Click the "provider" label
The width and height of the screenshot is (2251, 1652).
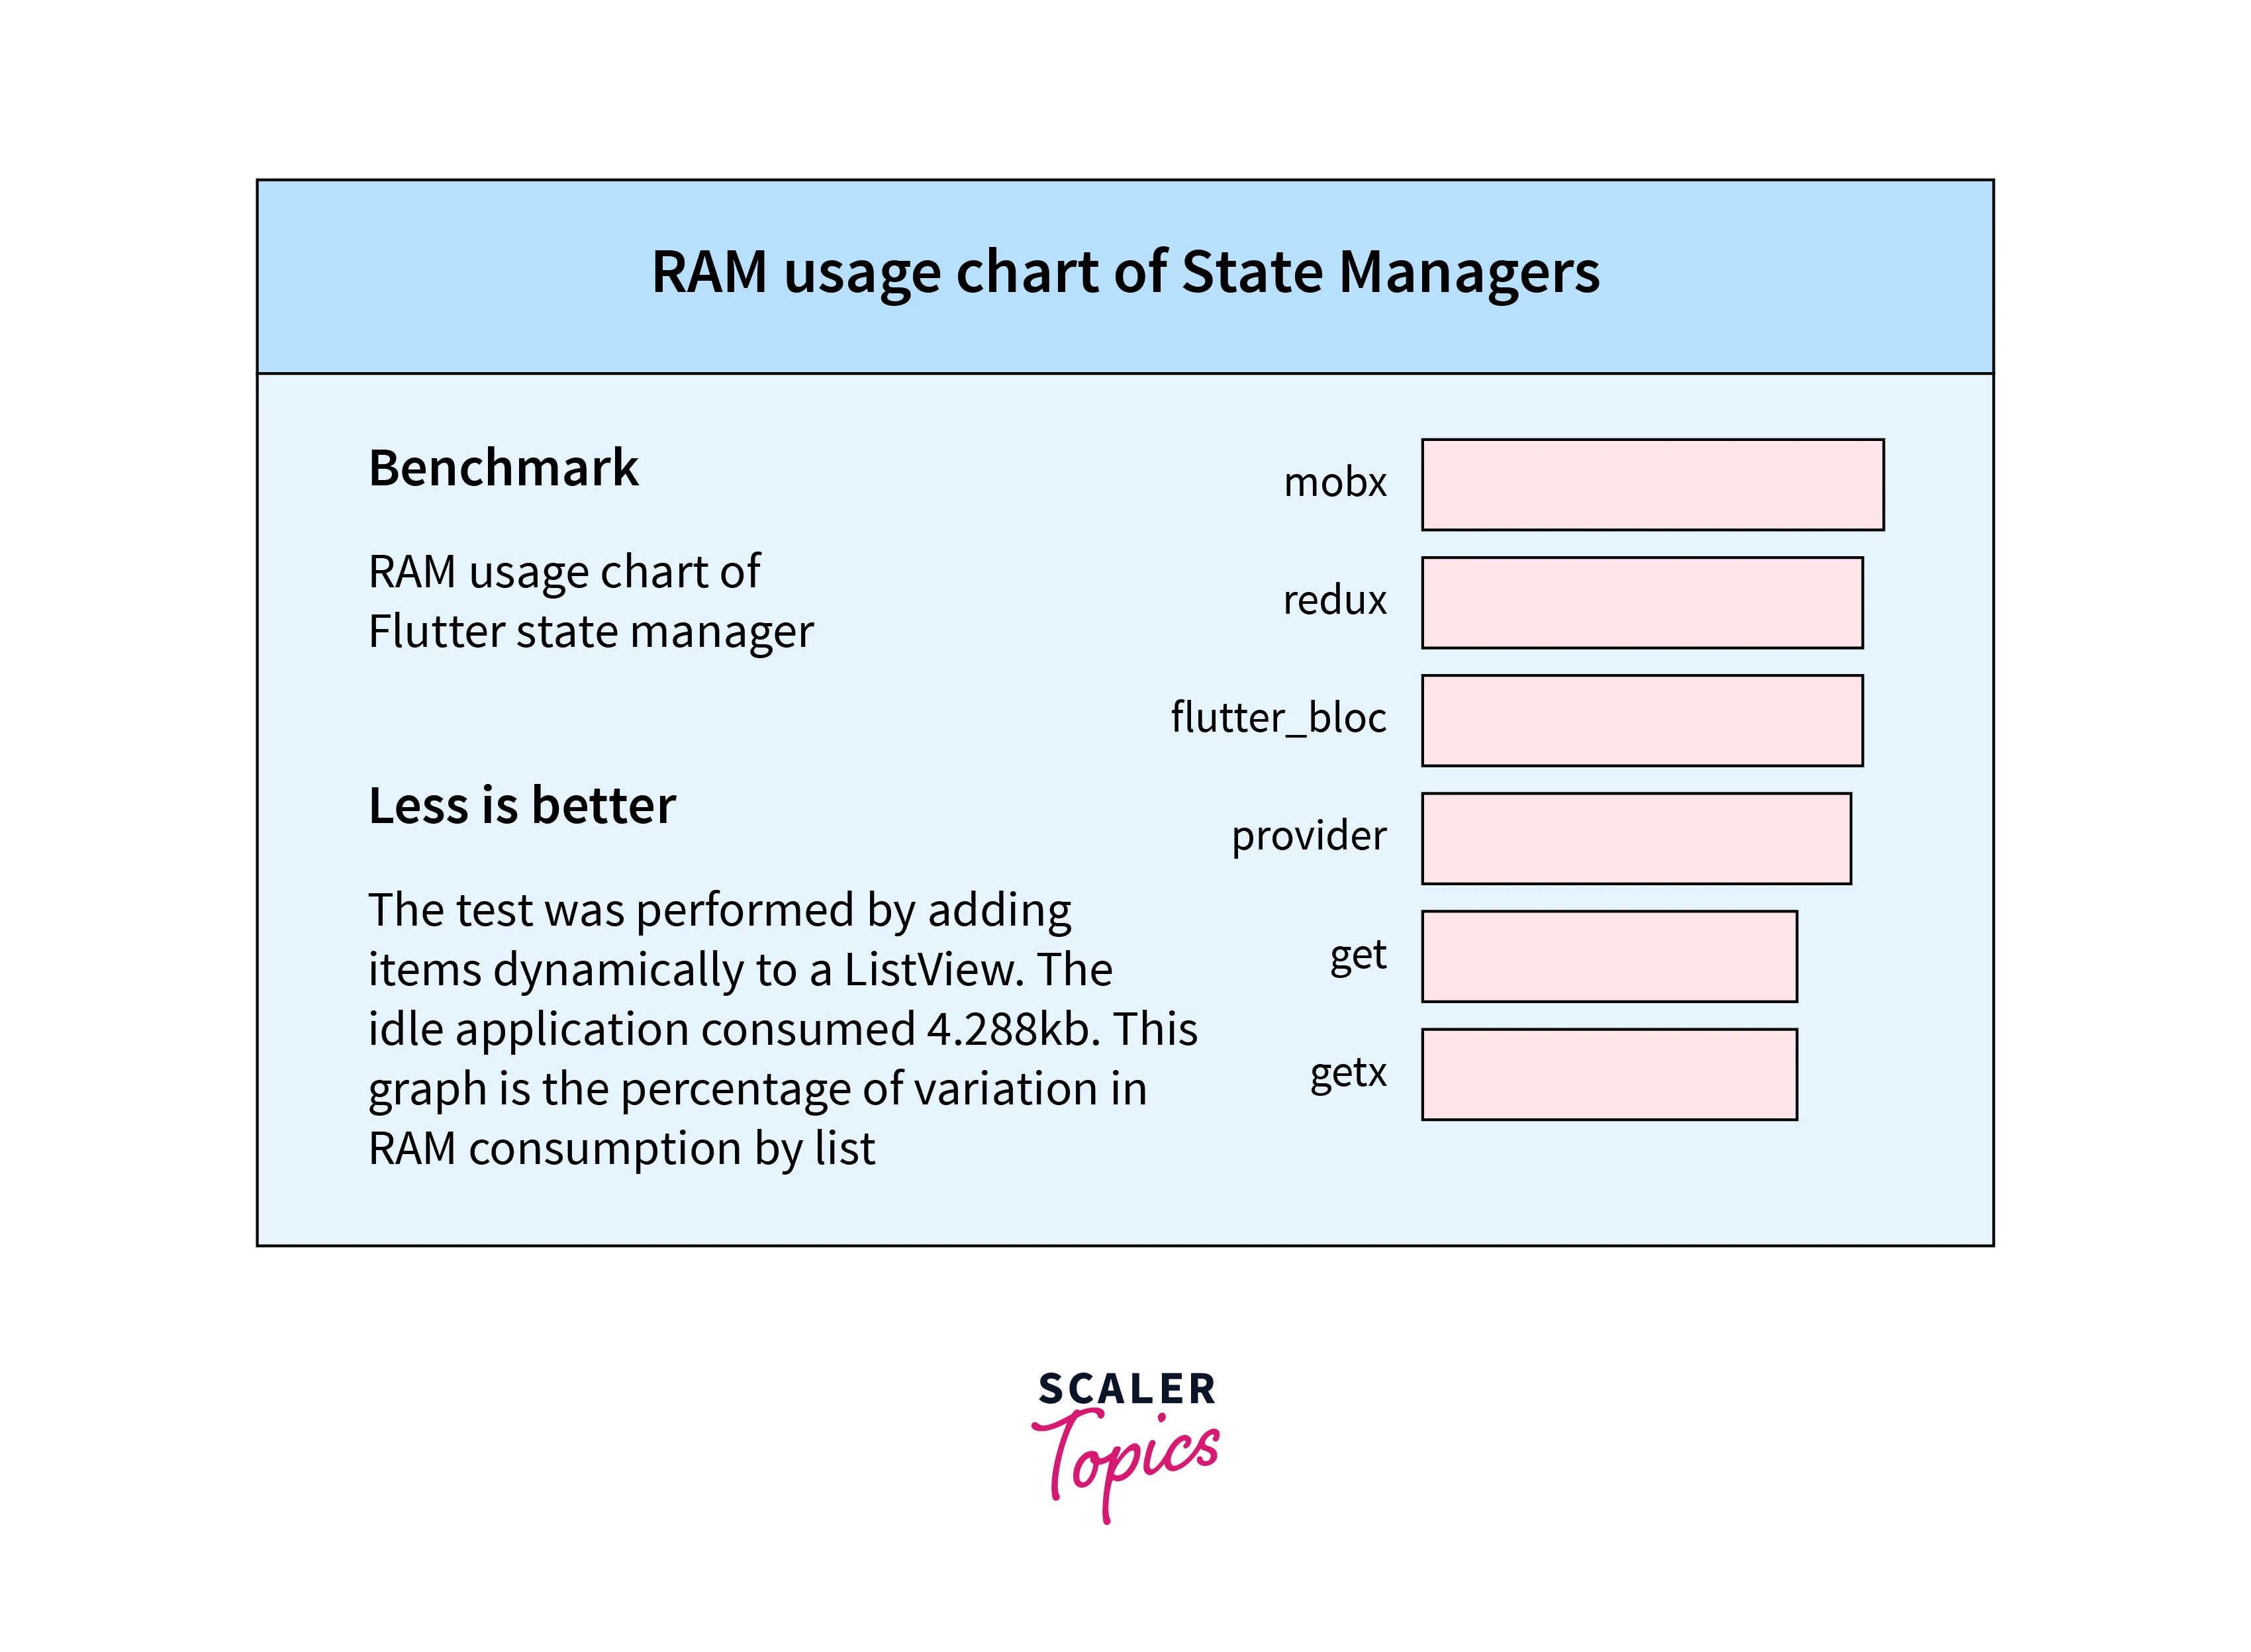coord(1308,836)
